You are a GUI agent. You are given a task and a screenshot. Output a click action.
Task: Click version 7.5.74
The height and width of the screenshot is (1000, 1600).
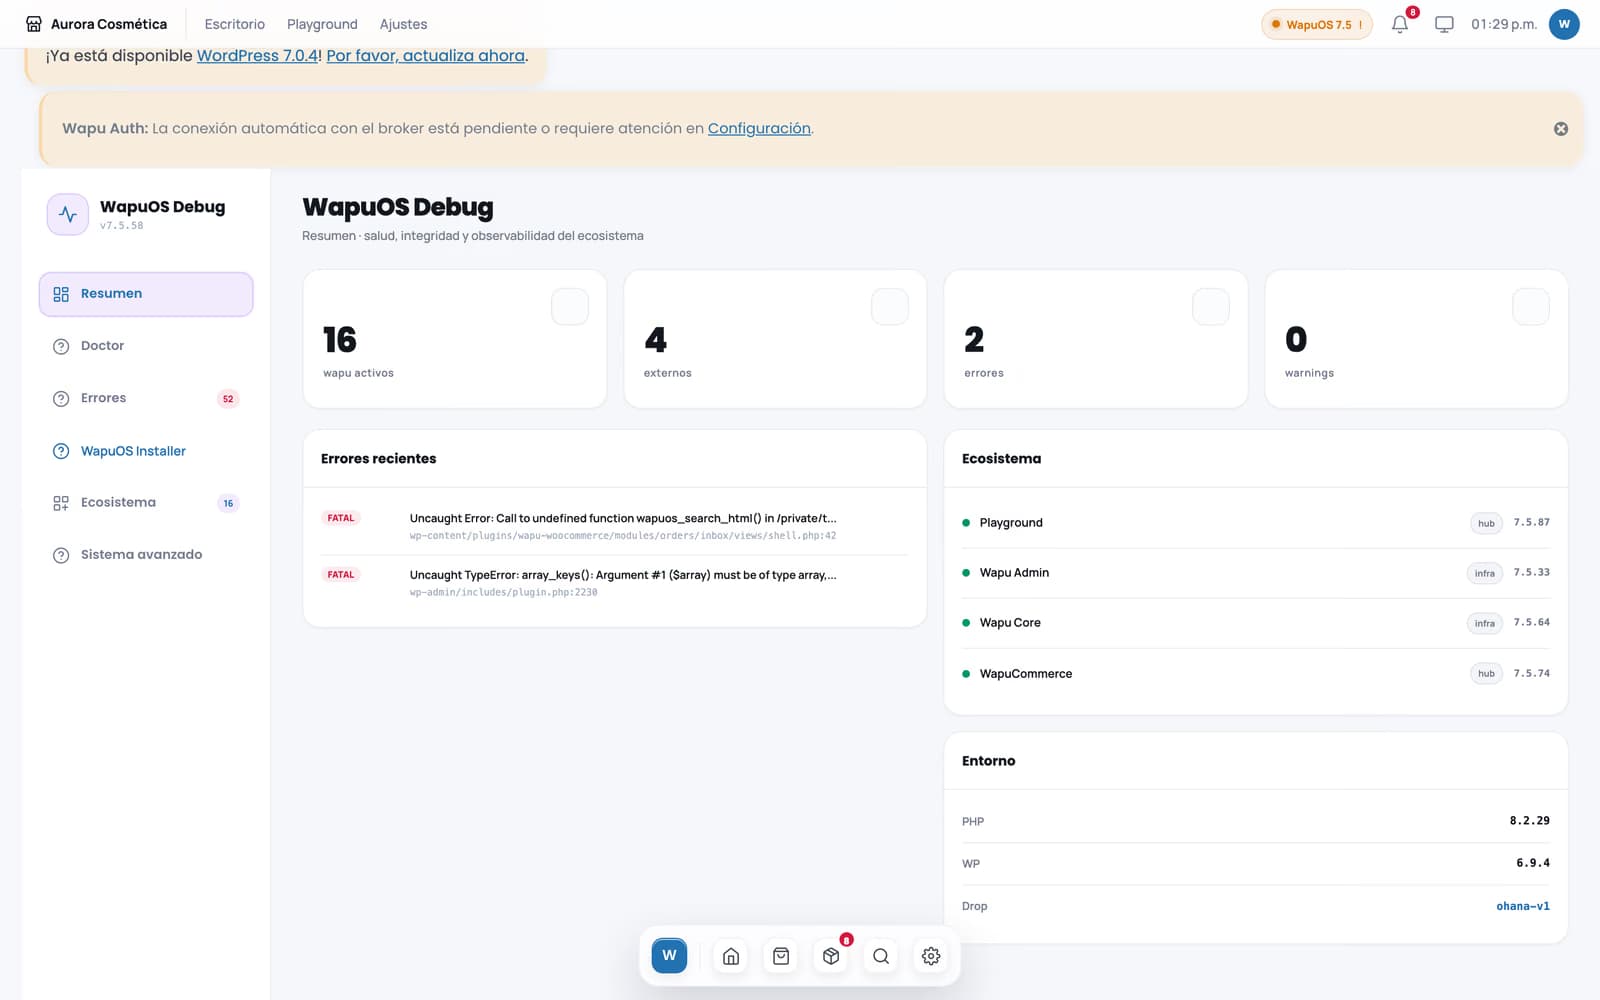click(1532, 674)
